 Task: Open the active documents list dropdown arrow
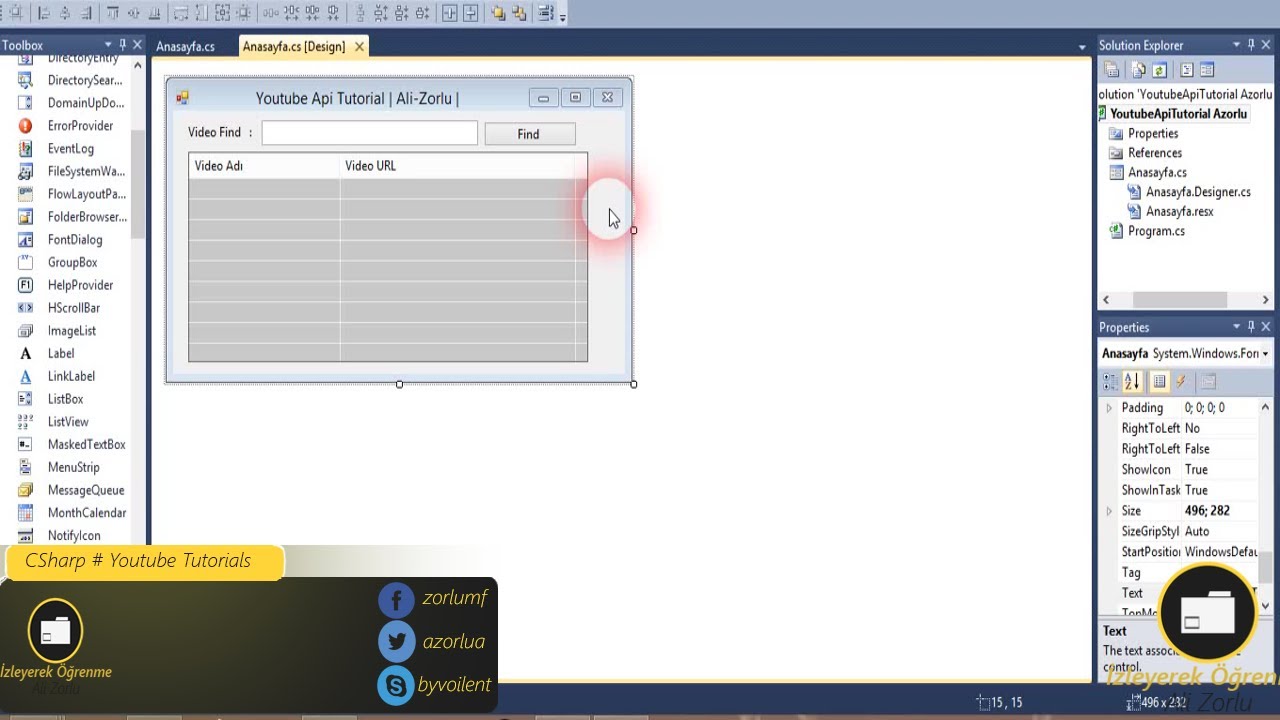click(x=1082, y=47)
